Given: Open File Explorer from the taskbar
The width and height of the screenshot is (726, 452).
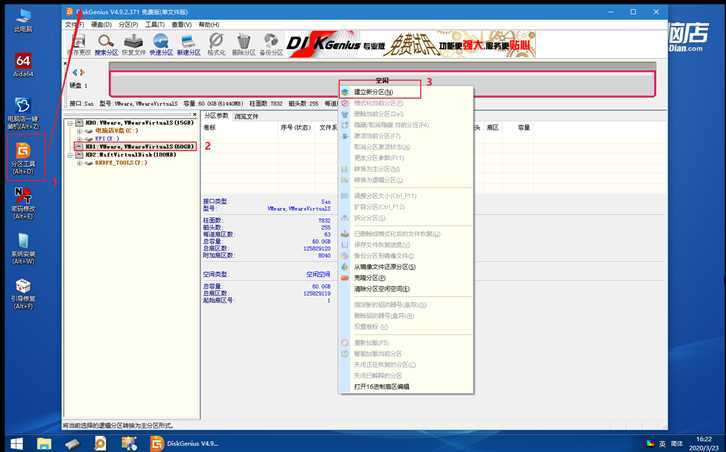Looking at the screenshot, I should 44,444.
